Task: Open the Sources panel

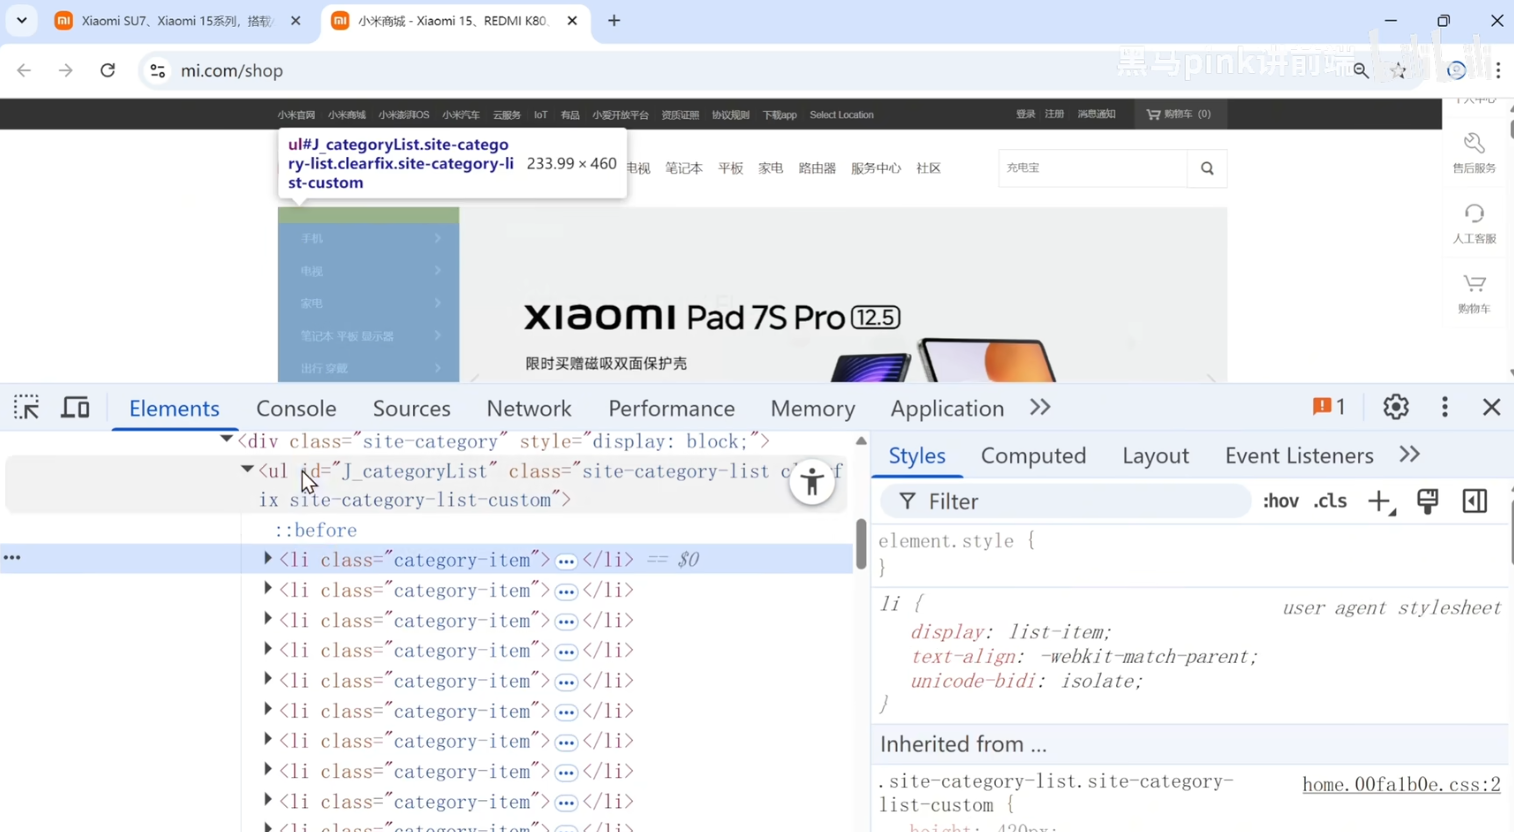Action: pos(411,408)
